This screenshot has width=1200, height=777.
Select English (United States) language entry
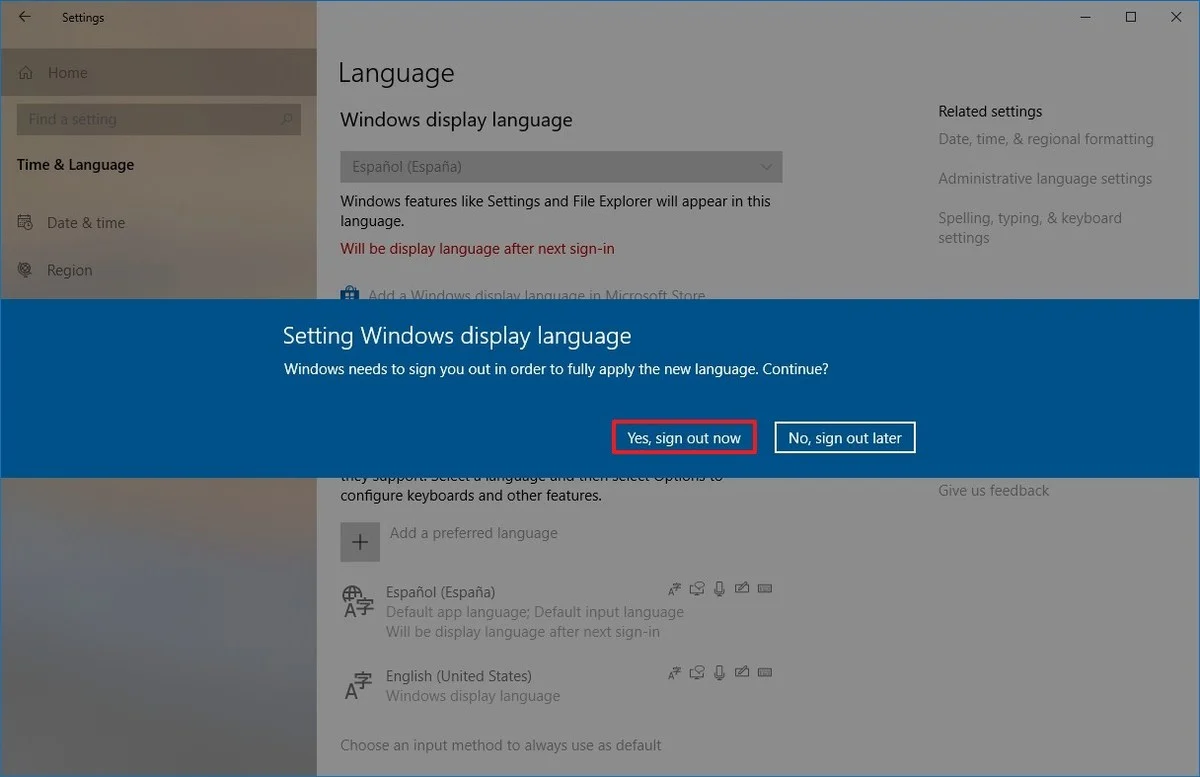click(x=459, y=677)
